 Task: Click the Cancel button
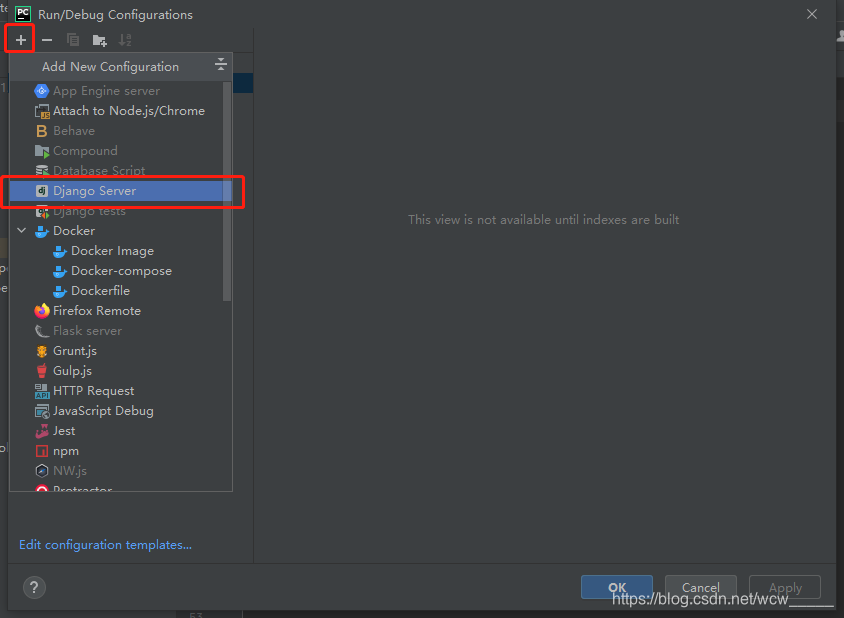click(701, 587)
